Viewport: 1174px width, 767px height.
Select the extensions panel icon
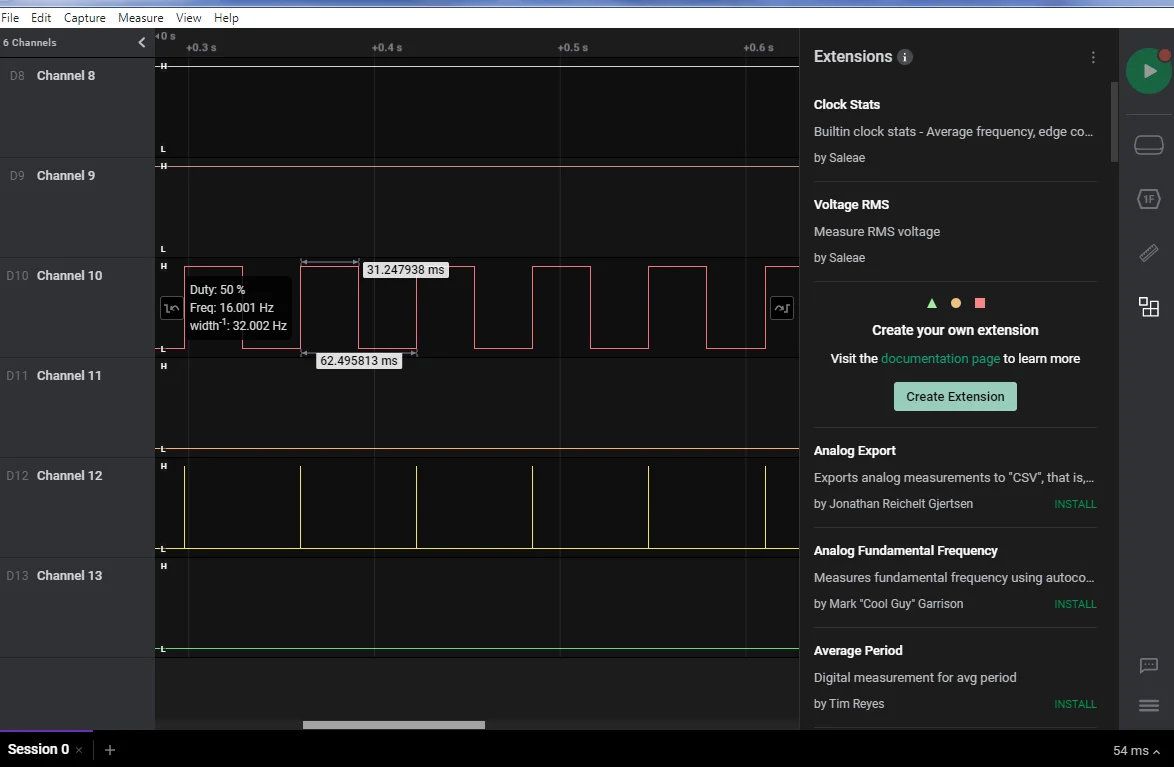(1149, 307)
